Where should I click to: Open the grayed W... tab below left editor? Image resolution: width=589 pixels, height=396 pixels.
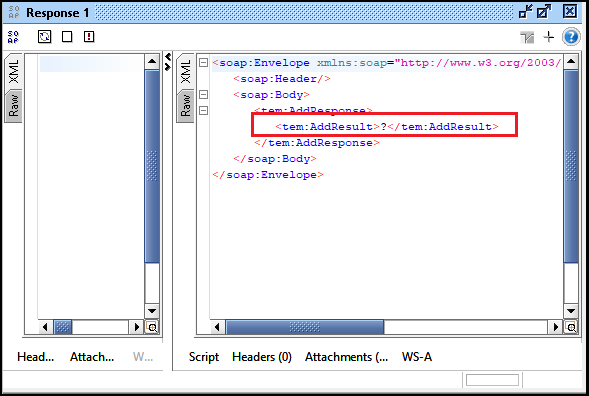pyautogui.click(x=143, y=357)
